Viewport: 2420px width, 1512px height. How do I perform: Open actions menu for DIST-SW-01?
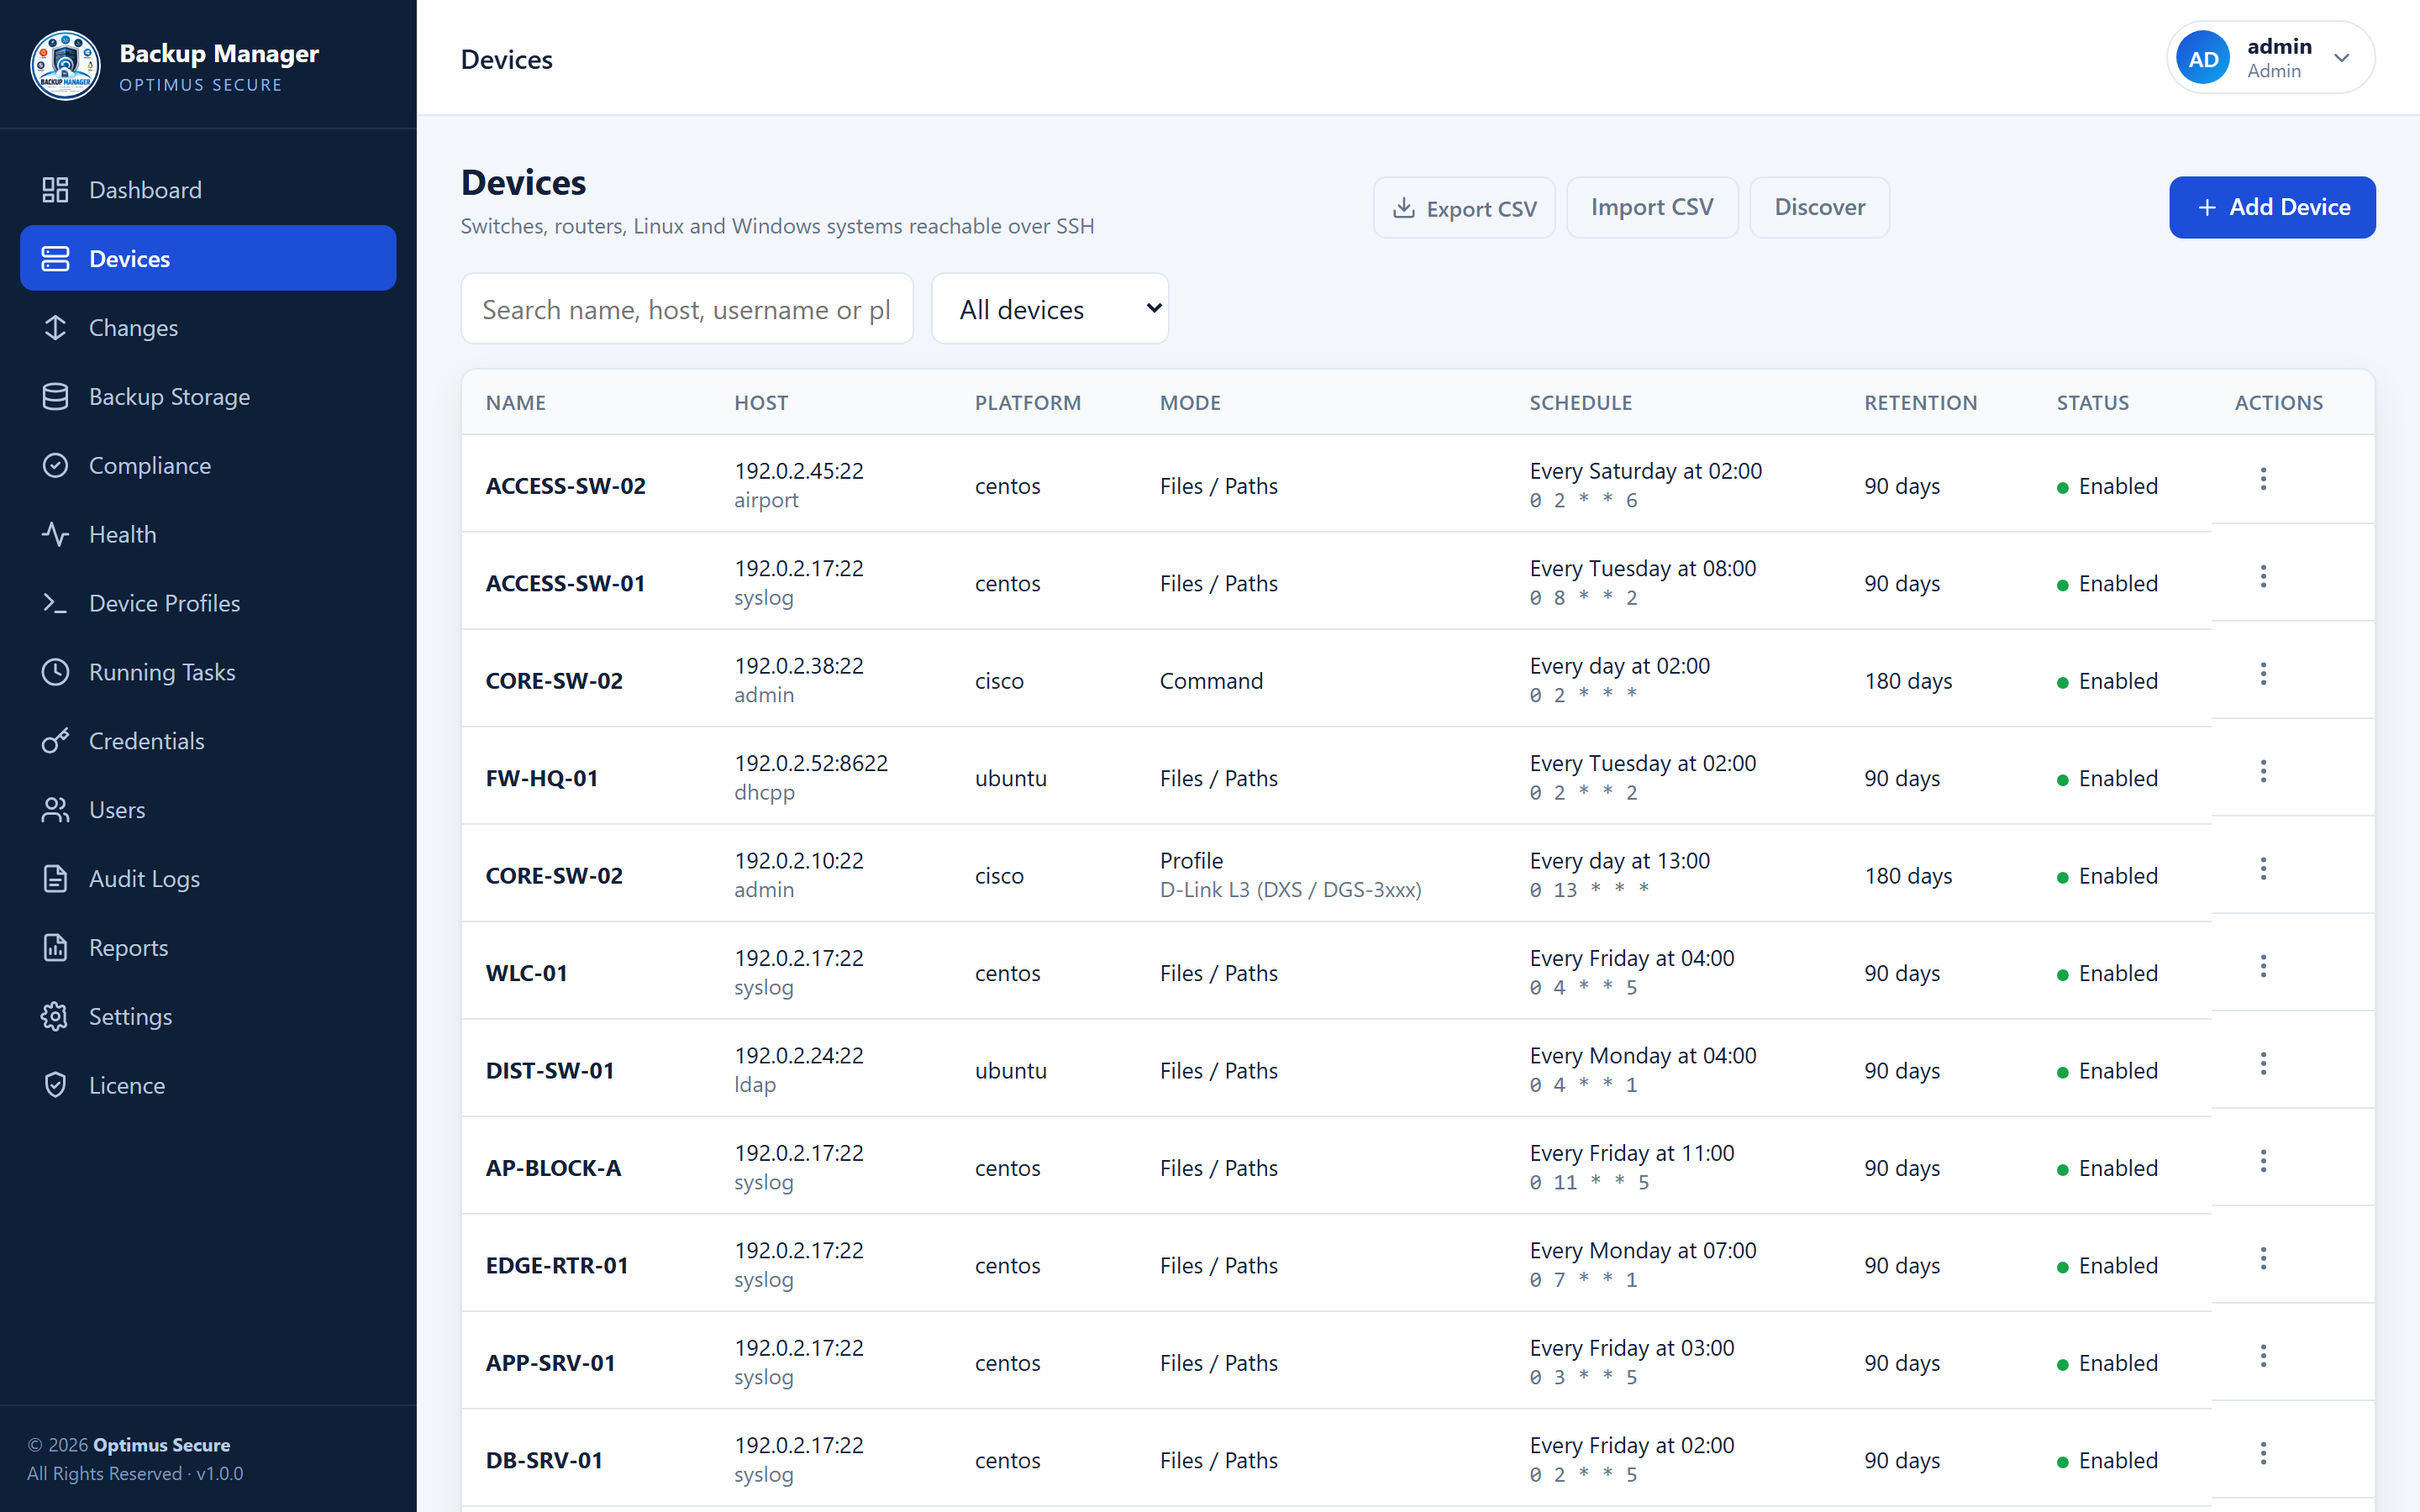(x=2263, y=1064)
